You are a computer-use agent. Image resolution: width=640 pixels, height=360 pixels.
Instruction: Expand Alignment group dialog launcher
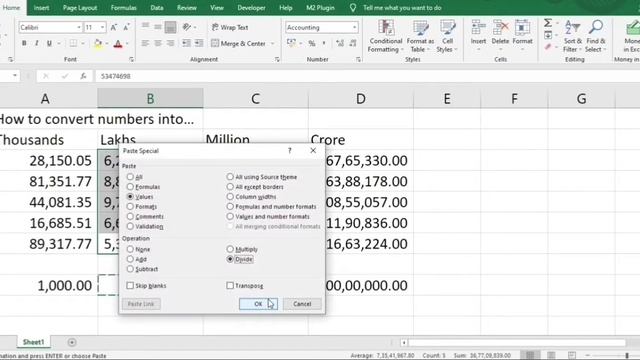[x=277, y=60]
